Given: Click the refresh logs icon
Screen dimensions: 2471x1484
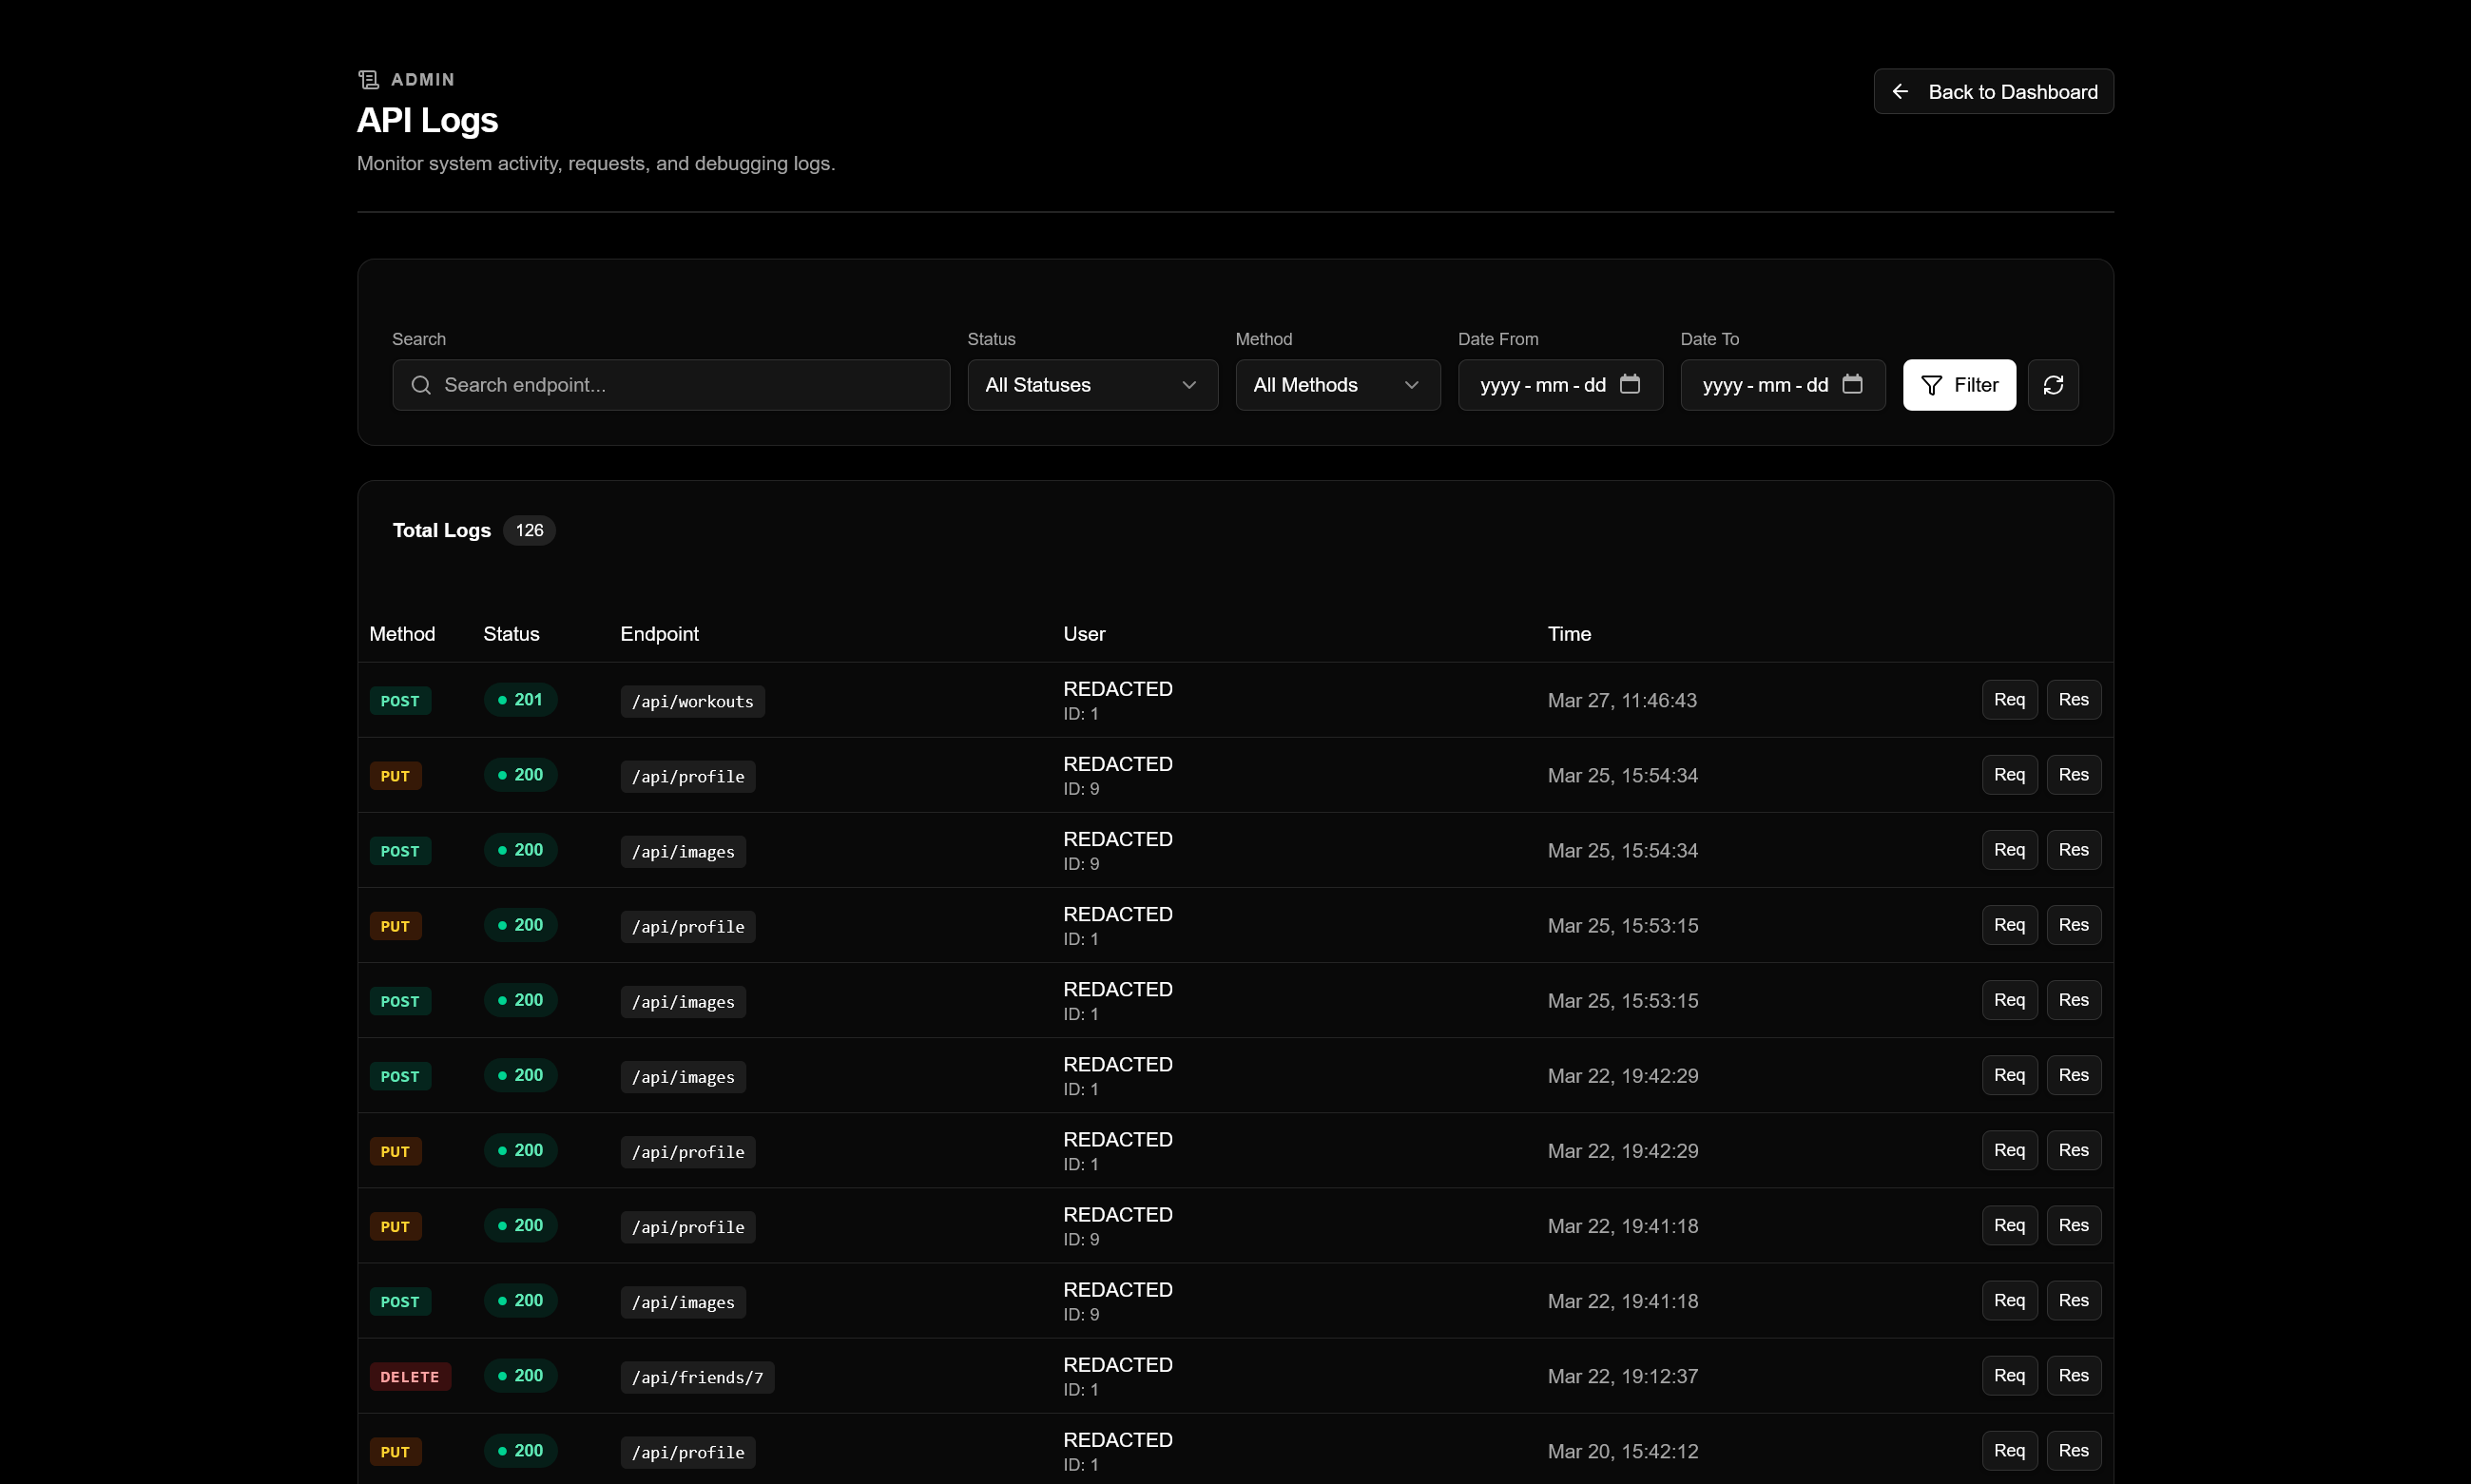Looking at the screenshot, I should click(2054, 385).
